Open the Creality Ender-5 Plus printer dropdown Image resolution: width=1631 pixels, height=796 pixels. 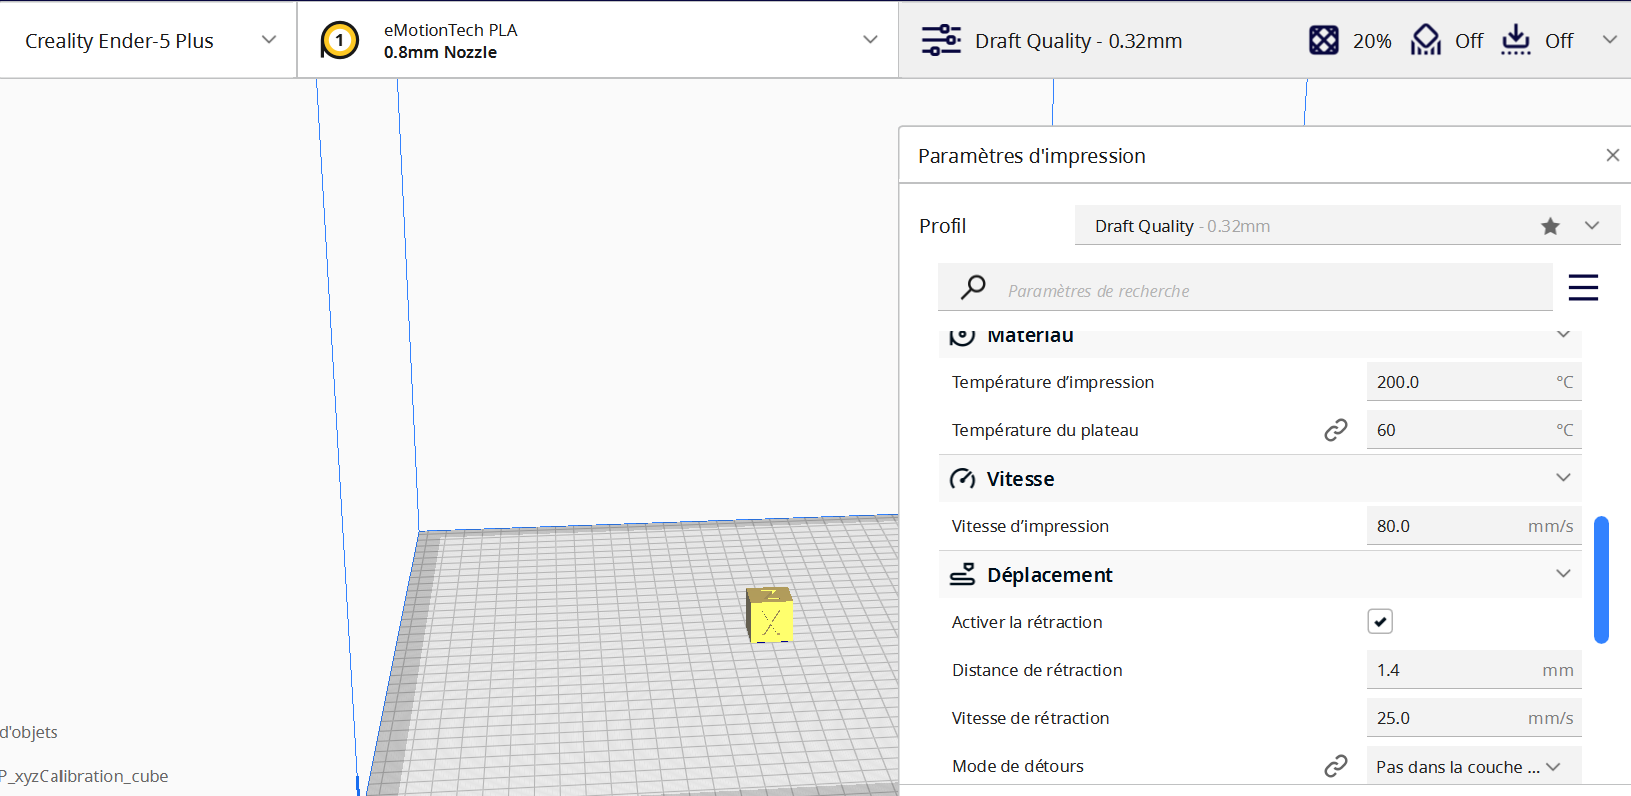(x=148, y=40)
